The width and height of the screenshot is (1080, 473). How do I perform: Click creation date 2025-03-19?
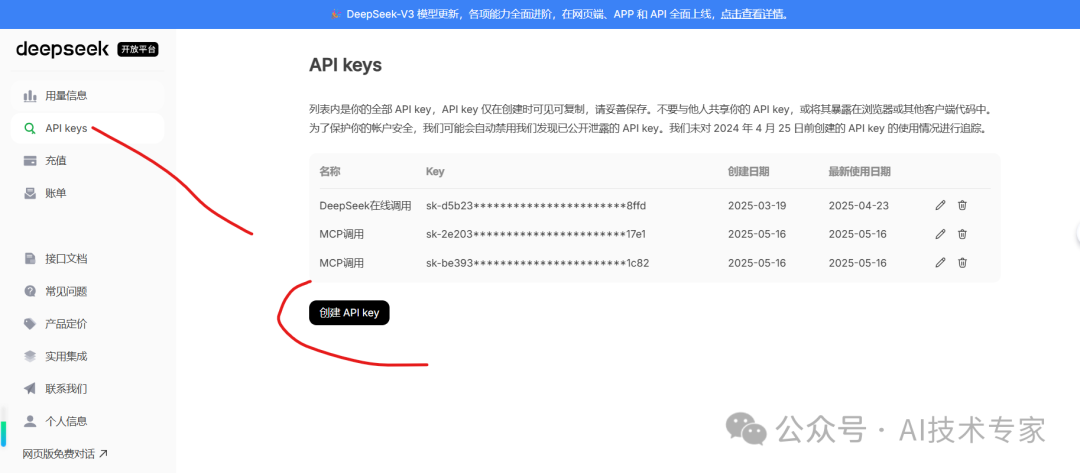(757, 205)
